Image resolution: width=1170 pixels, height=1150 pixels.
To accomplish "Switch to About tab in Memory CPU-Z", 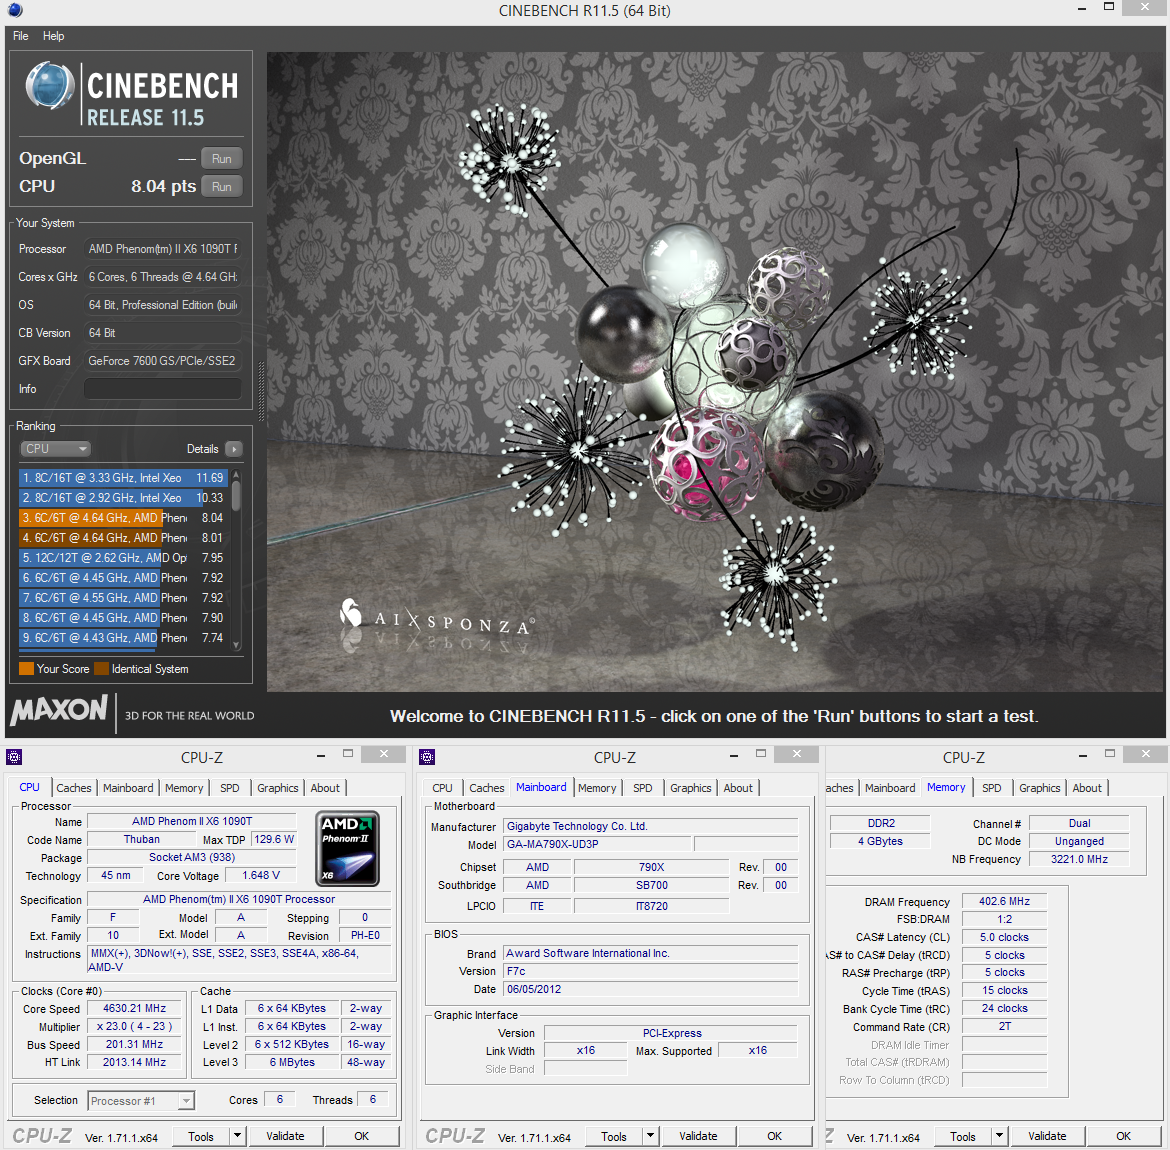I will click(x=1087, y=788).
